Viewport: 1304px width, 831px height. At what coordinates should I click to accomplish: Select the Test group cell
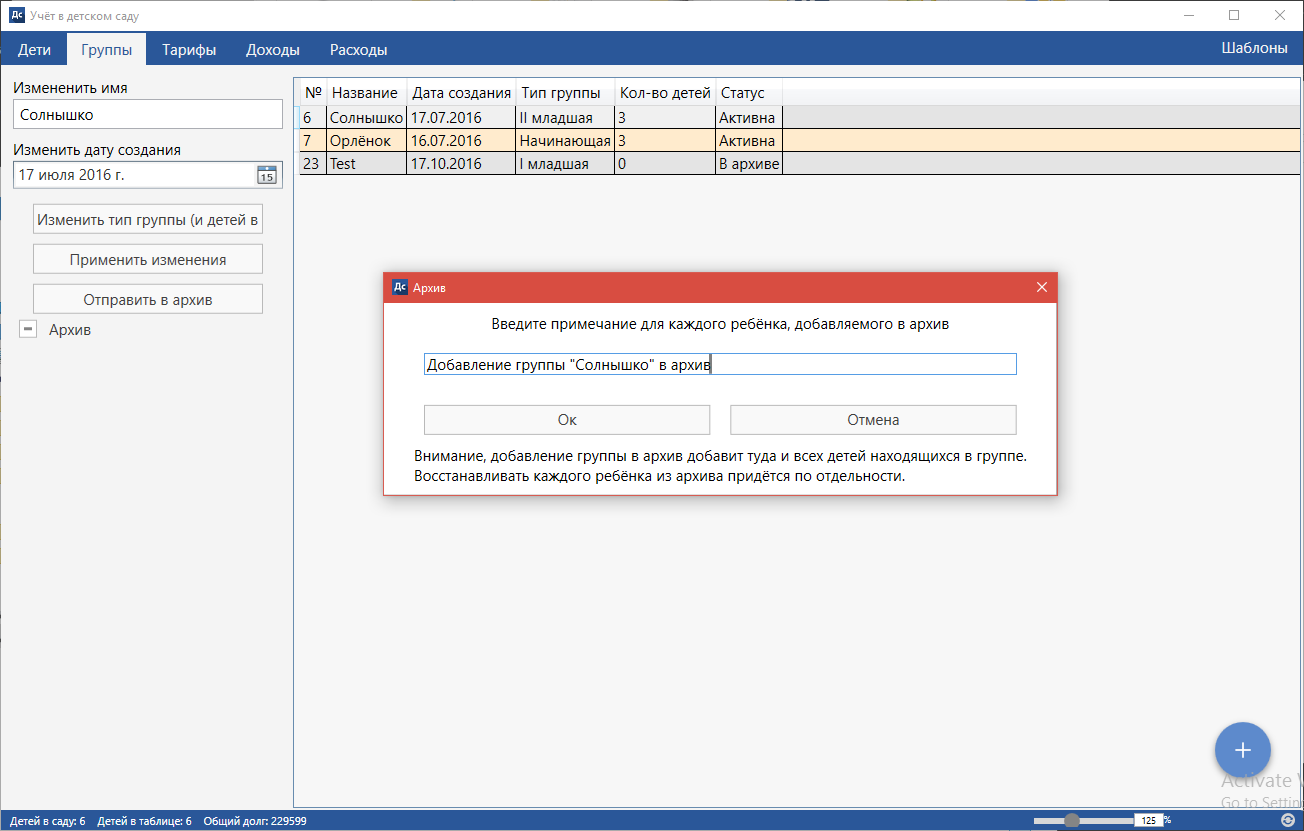click(367, 163)
